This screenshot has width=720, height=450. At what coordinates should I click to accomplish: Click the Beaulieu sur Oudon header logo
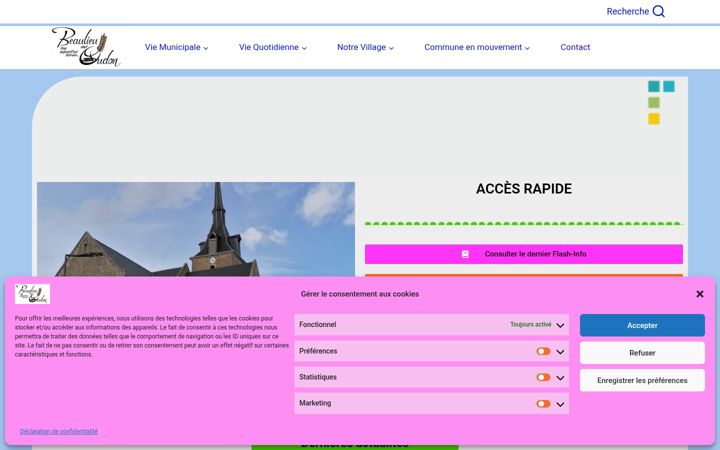pyautogui.click(x=85, y=46)
